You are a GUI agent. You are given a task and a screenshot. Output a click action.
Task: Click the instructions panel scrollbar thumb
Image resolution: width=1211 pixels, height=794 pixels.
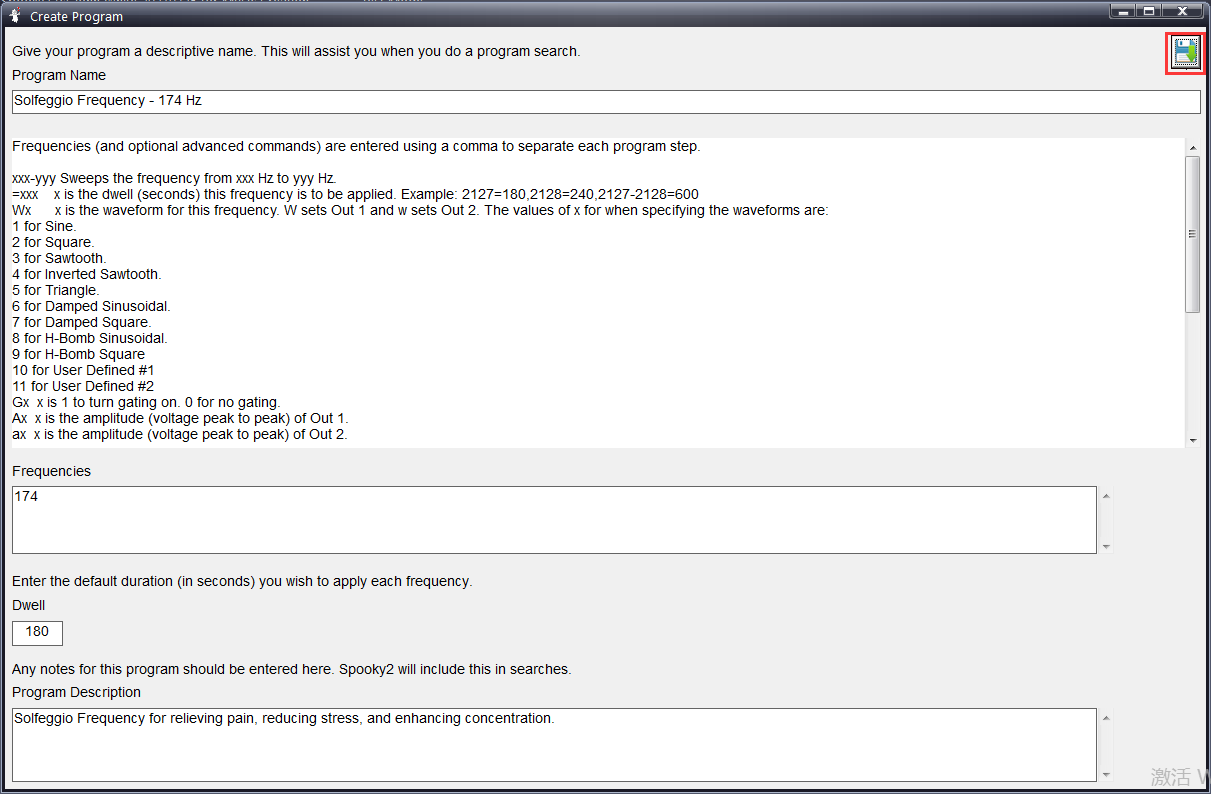pos(1192,234)
